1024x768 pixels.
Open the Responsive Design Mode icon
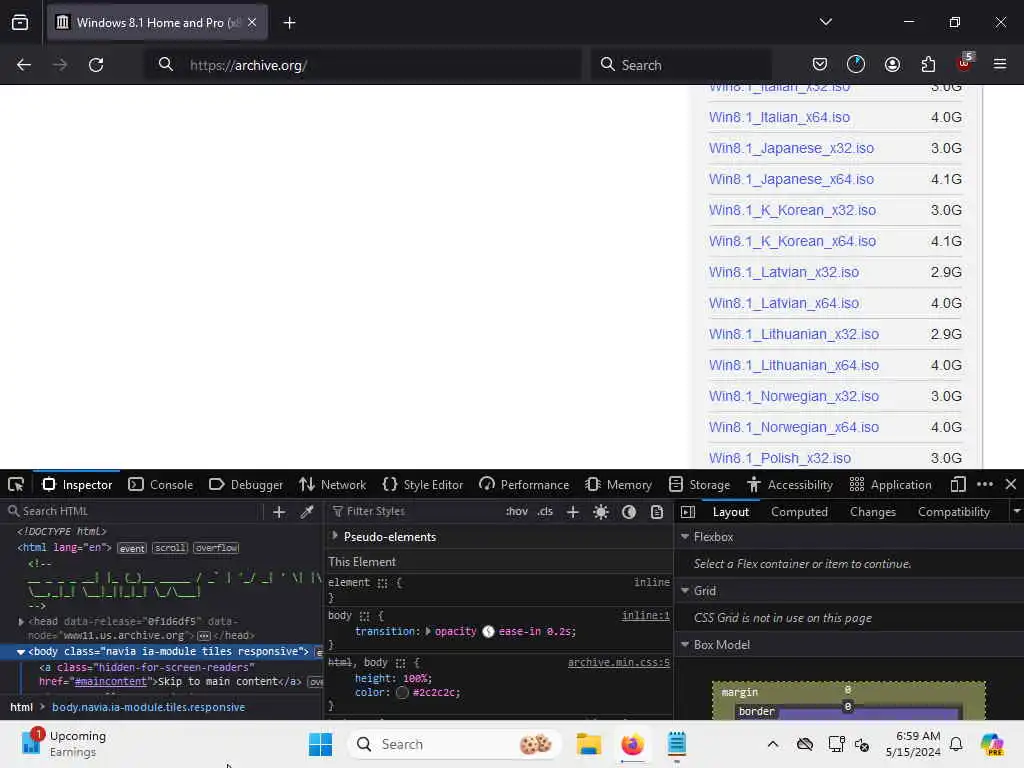[957, 485]
